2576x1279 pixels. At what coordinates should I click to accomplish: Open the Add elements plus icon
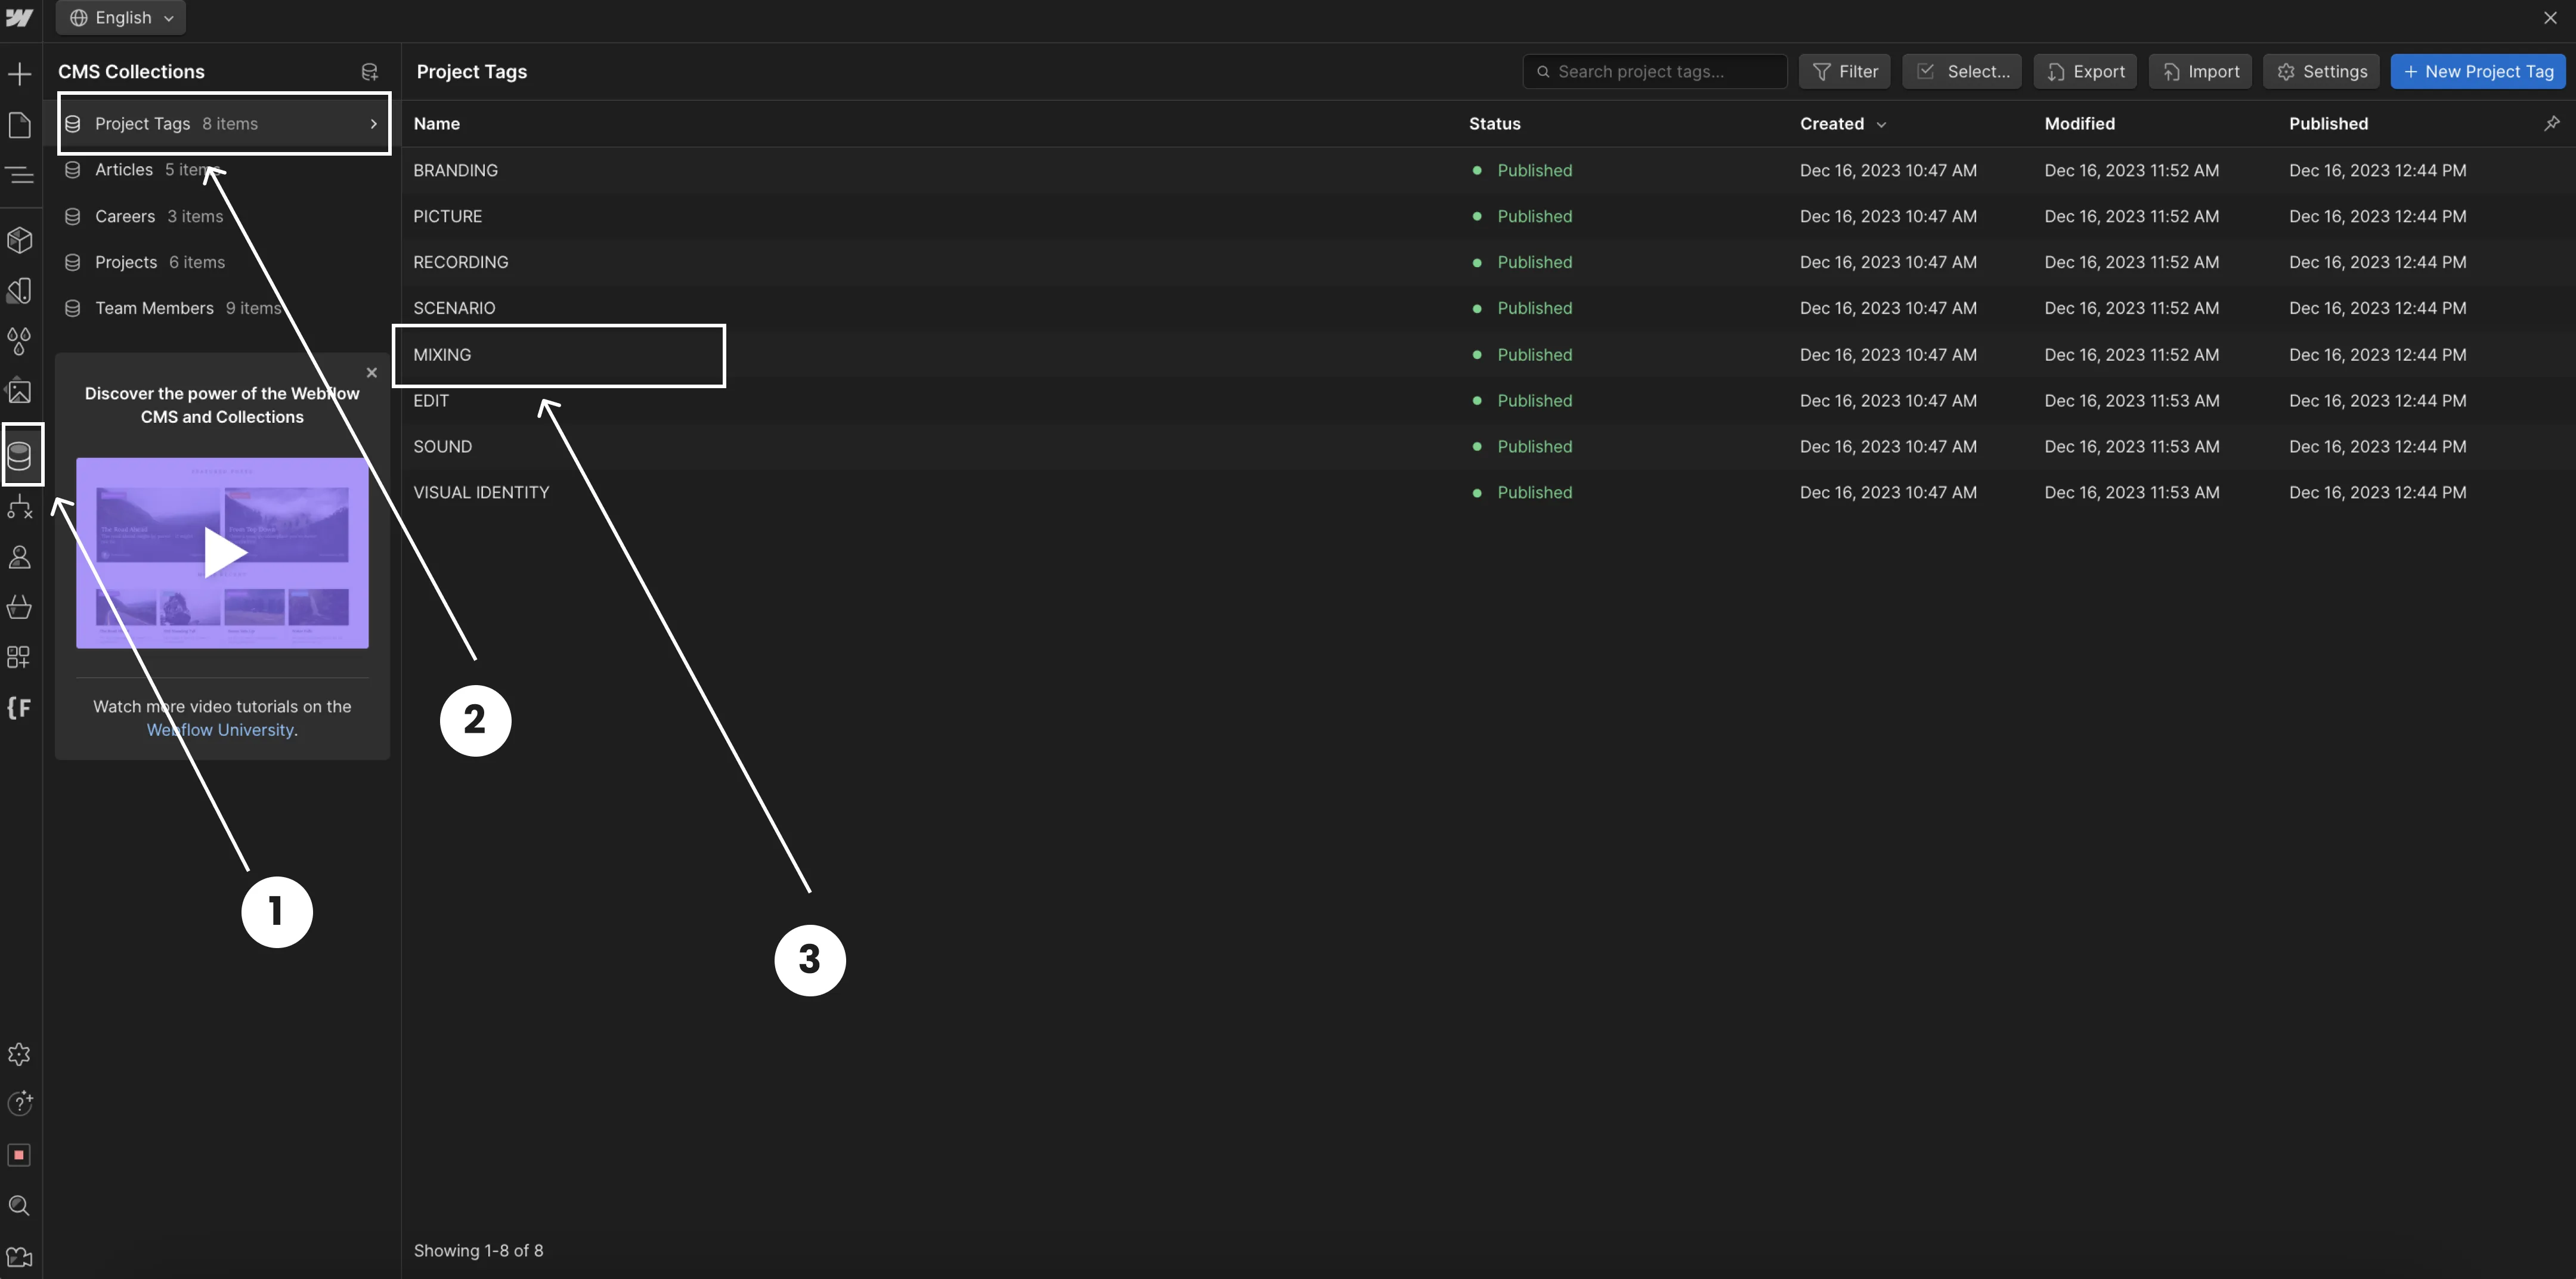coord(20,73)
